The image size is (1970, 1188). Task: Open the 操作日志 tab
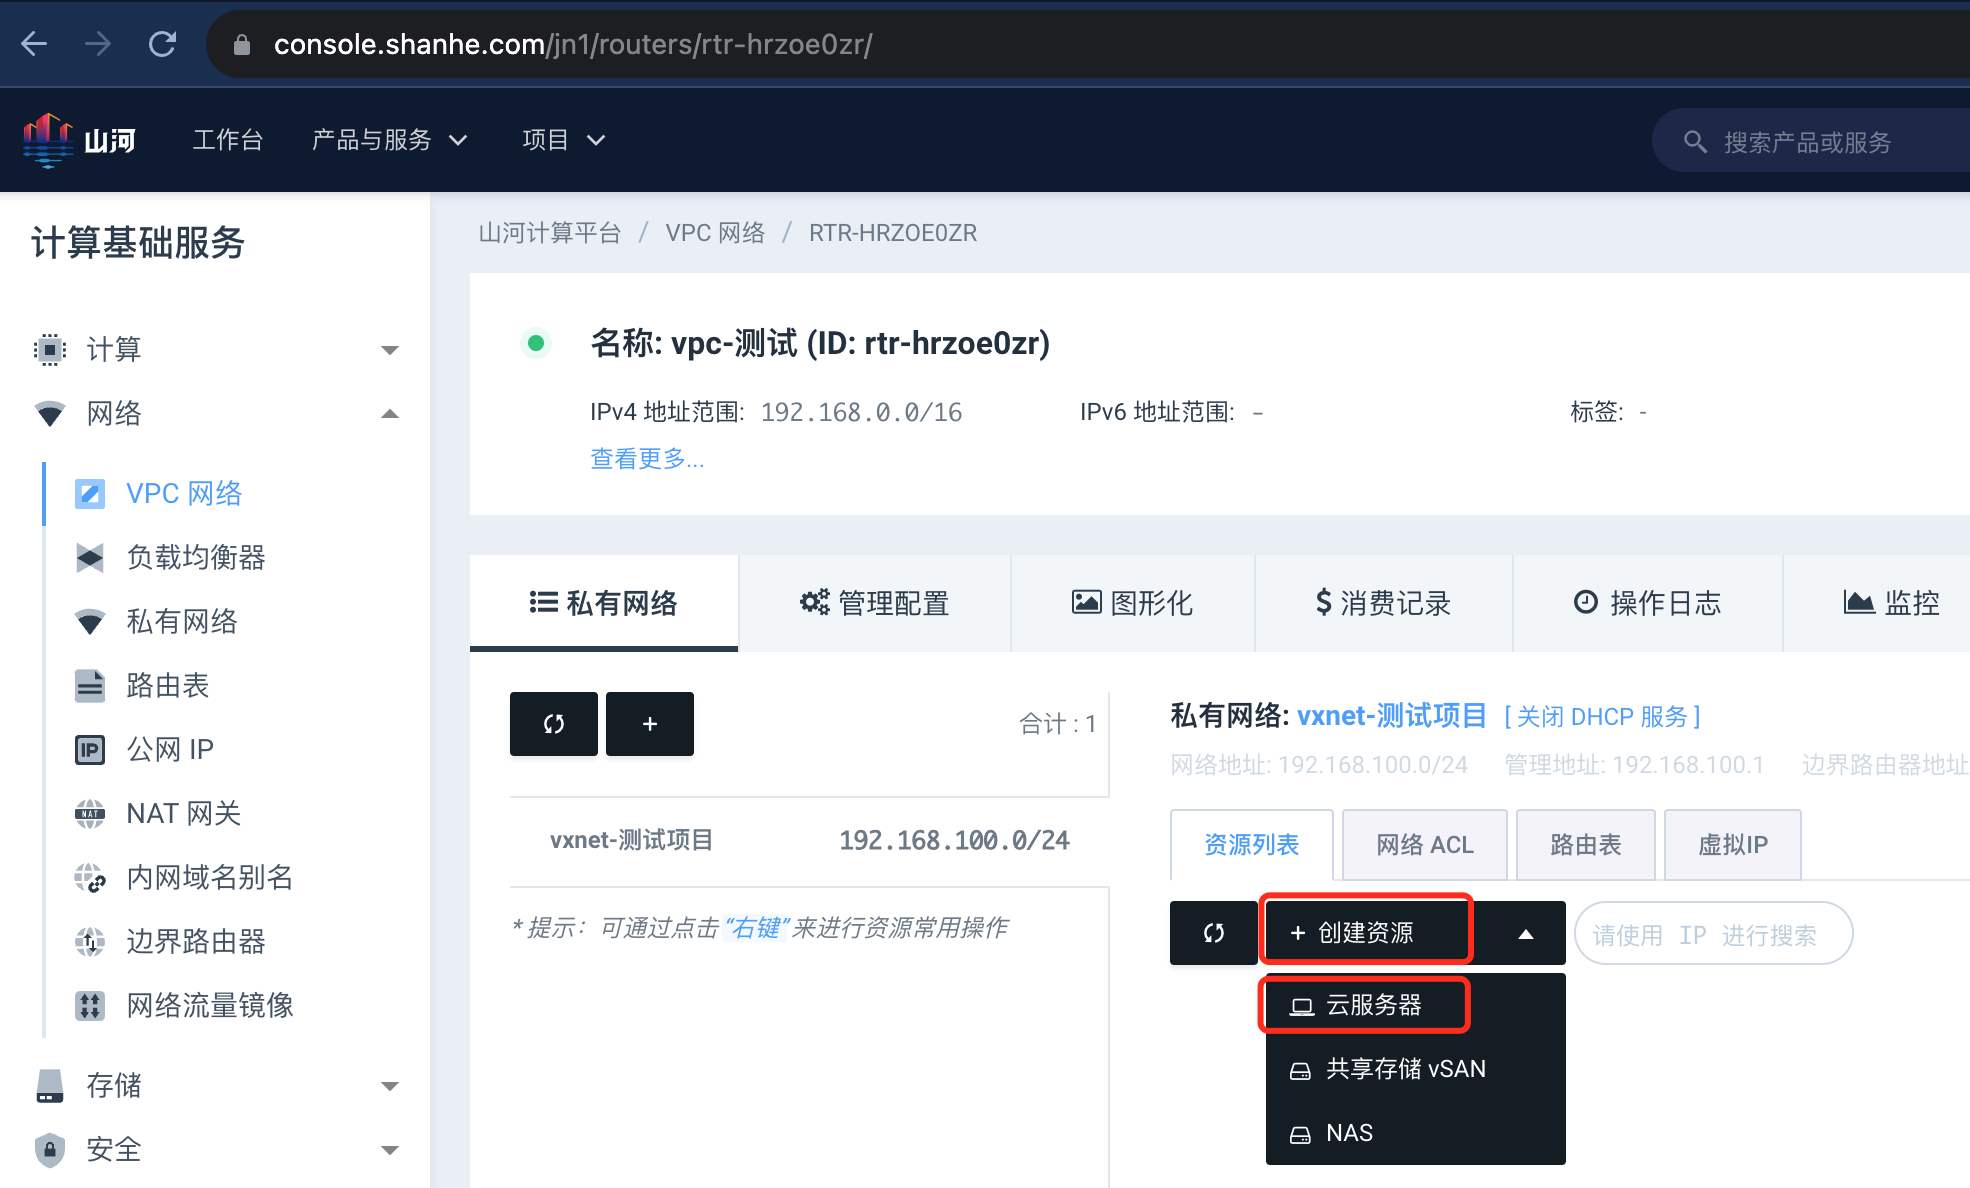1648,603
